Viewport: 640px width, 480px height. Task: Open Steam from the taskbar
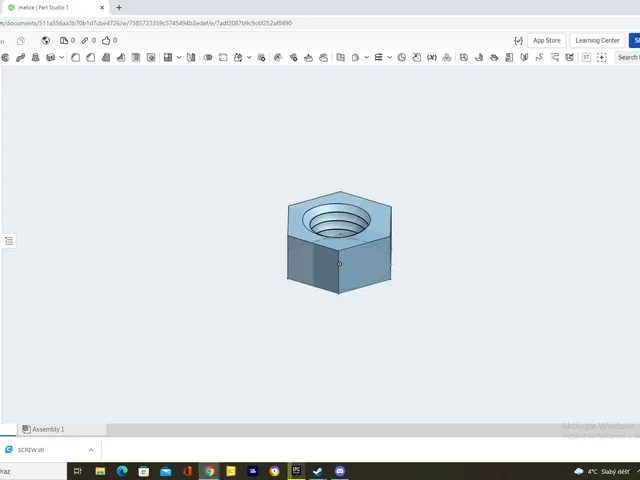(318, 471)
